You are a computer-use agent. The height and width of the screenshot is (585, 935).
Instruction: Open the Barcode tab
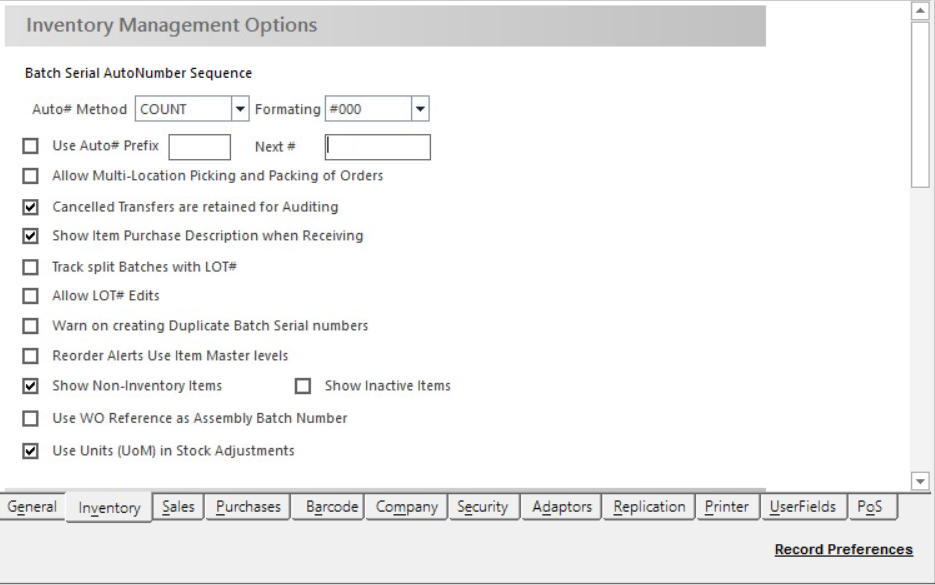332,507
